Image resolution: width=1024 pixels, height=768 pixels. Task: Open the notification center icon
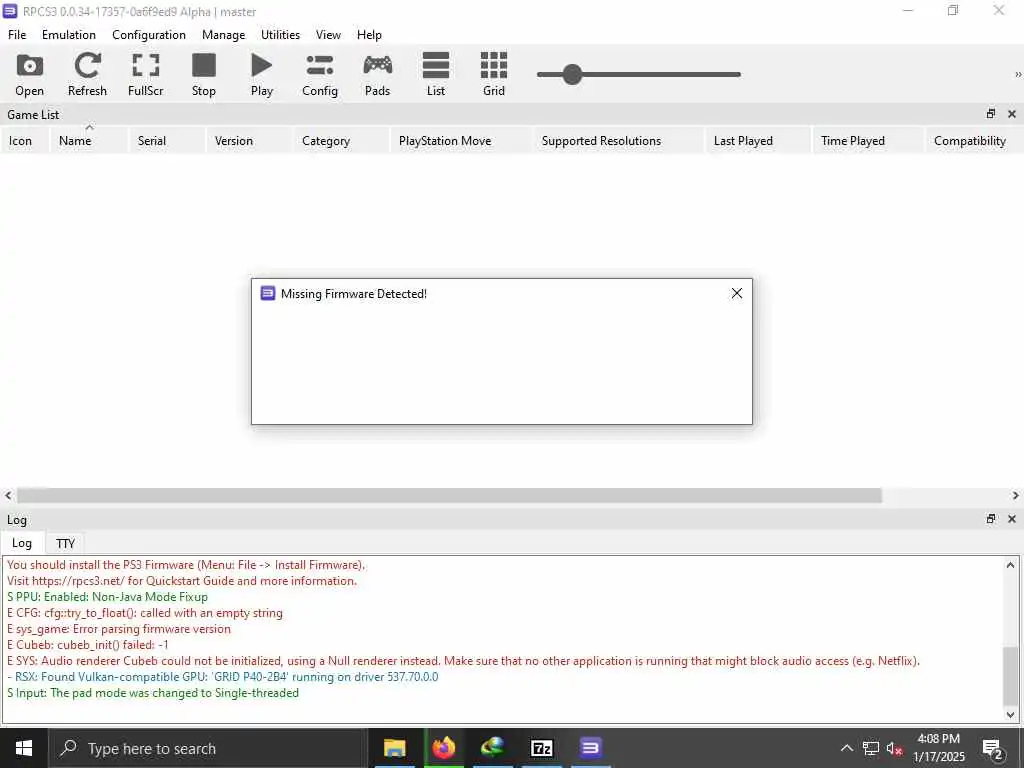(x=993, y=748)
